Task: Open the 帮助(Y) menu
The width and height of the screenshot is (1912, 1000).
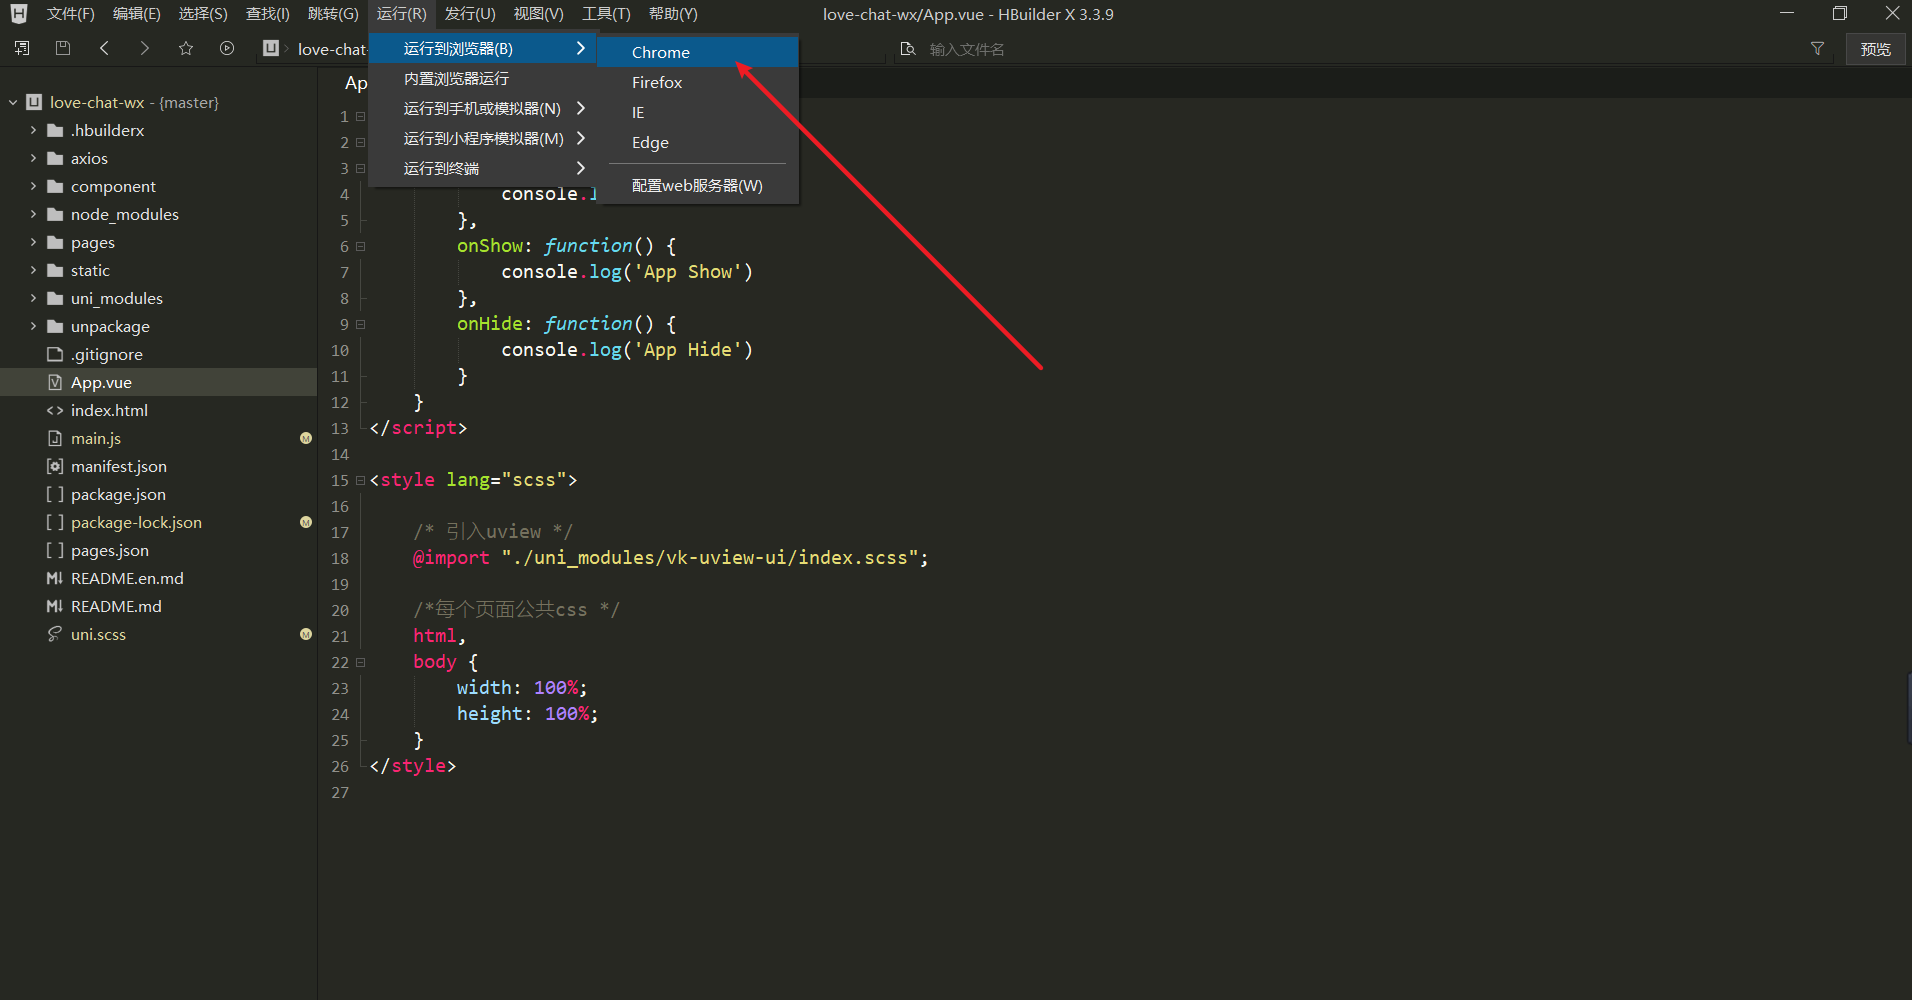Action: (673, 14)
